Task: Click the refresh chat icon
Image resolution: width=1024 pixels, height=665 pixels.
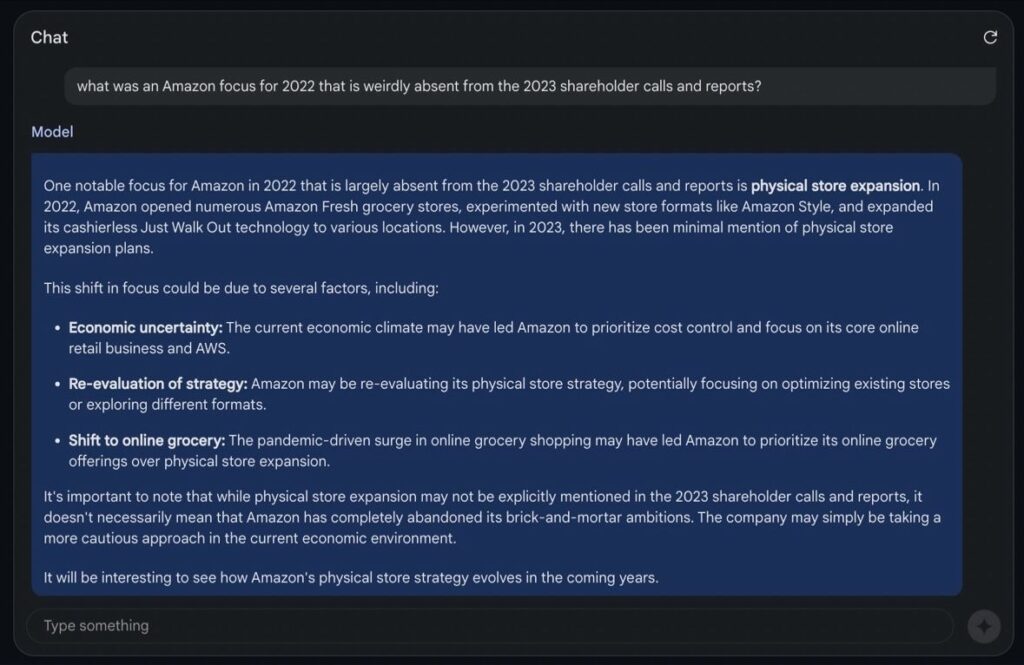Action: coord(990,38)
